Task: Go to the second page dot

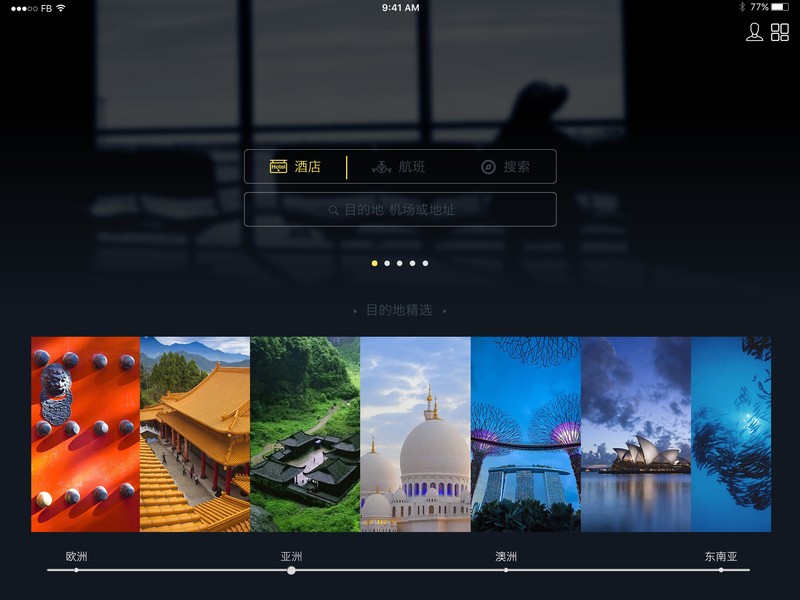Action: pos(387,263)
